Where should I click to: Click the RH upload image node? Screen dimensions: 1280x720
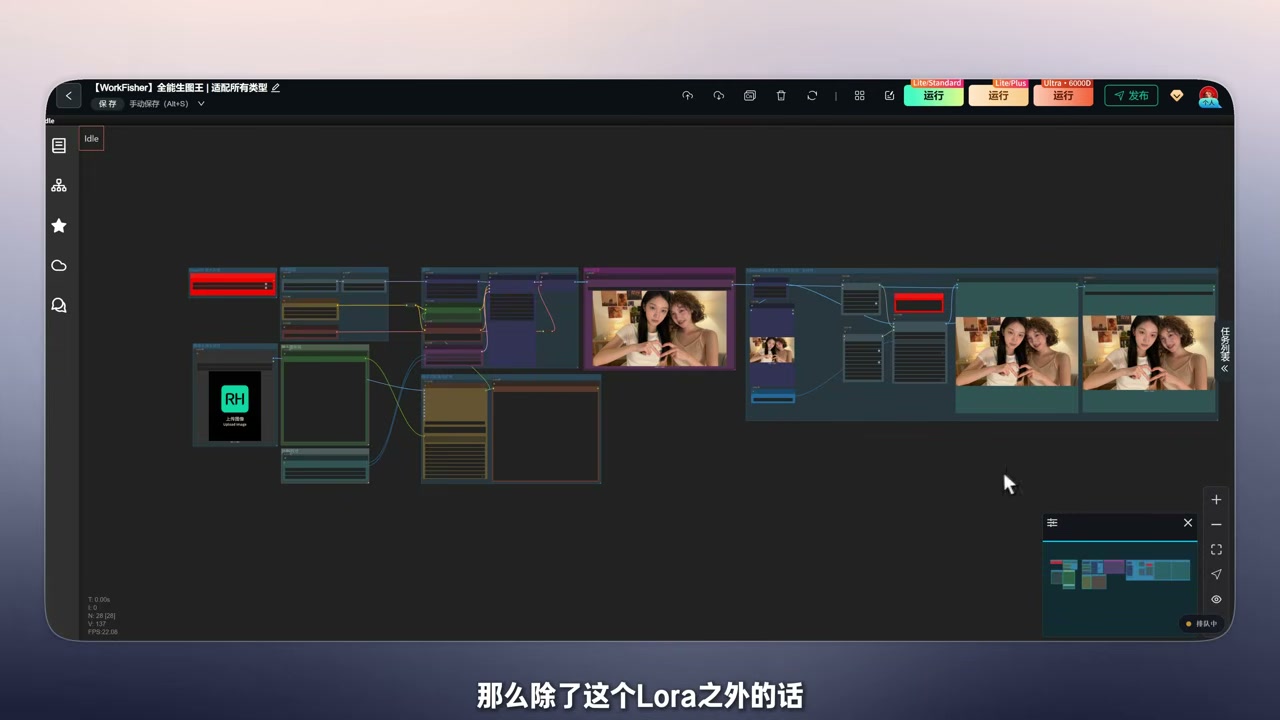coord(235,406)
